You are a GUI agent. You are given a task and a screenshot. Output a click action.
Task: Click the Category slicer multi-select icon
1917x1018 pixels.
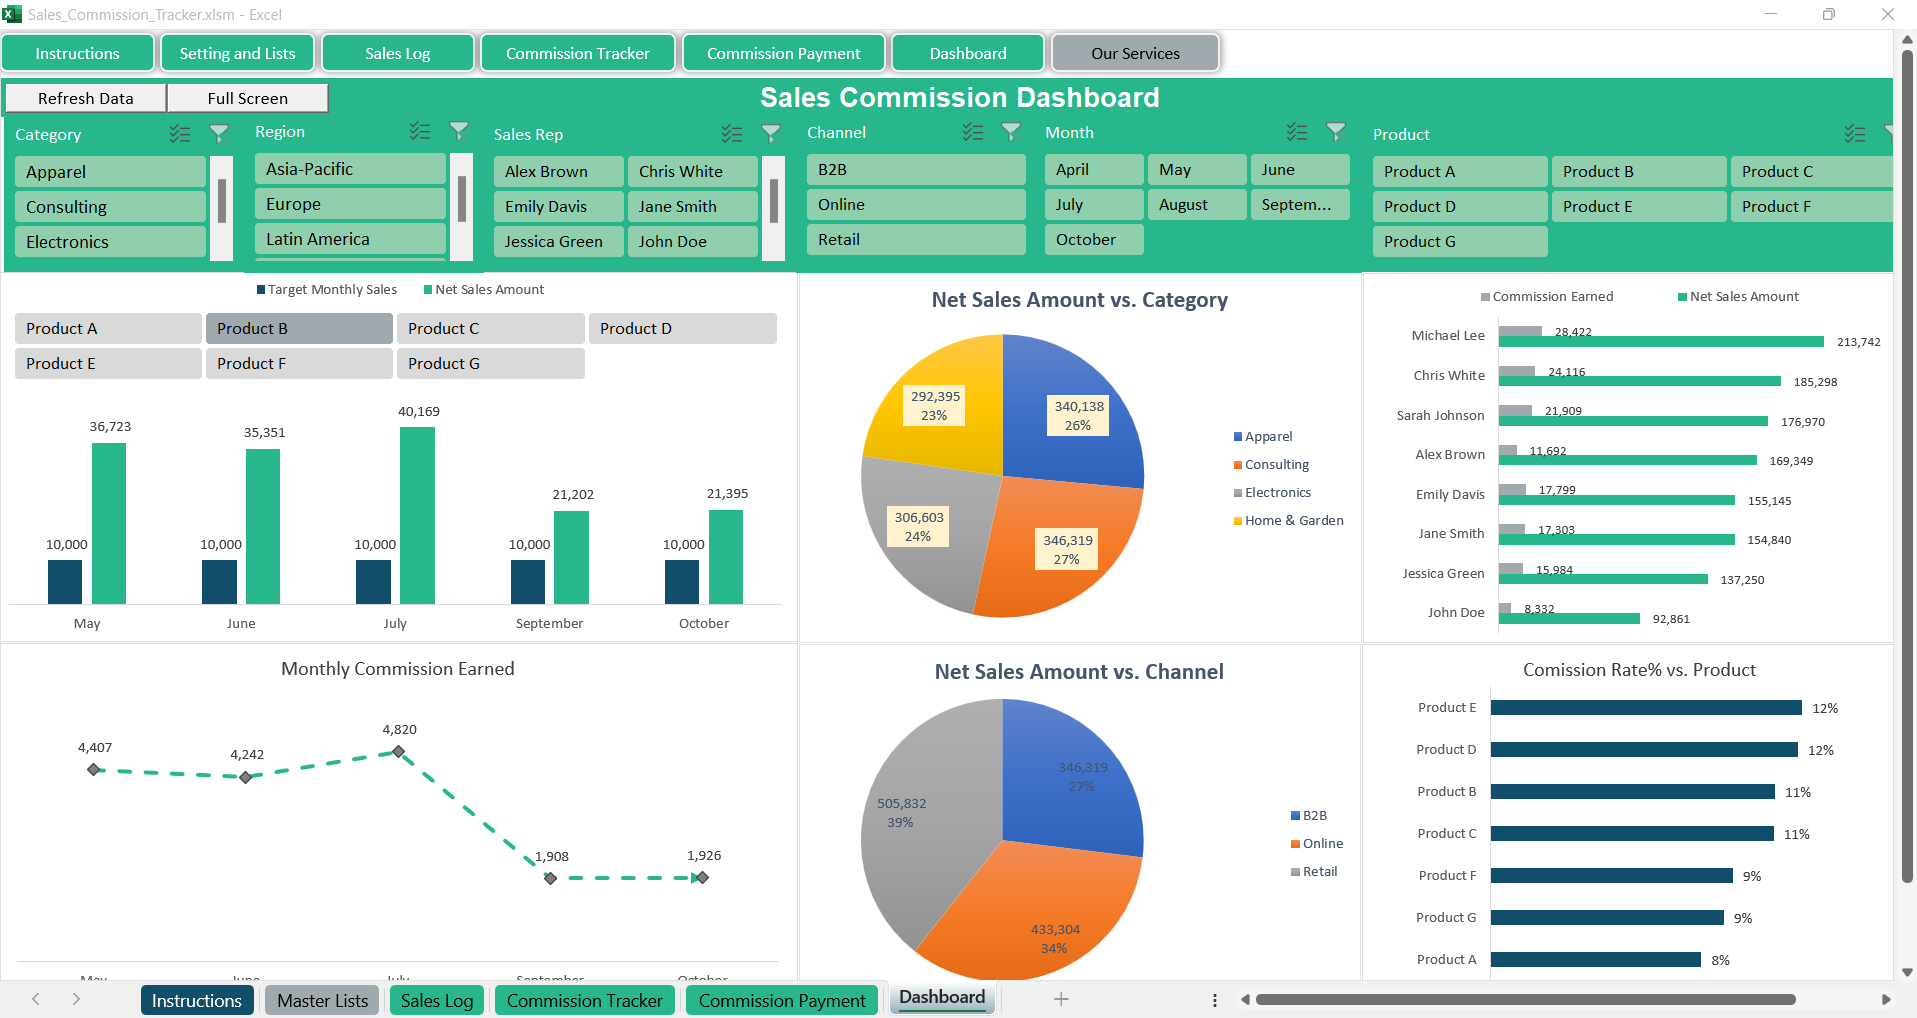click(x=180, y=134)
